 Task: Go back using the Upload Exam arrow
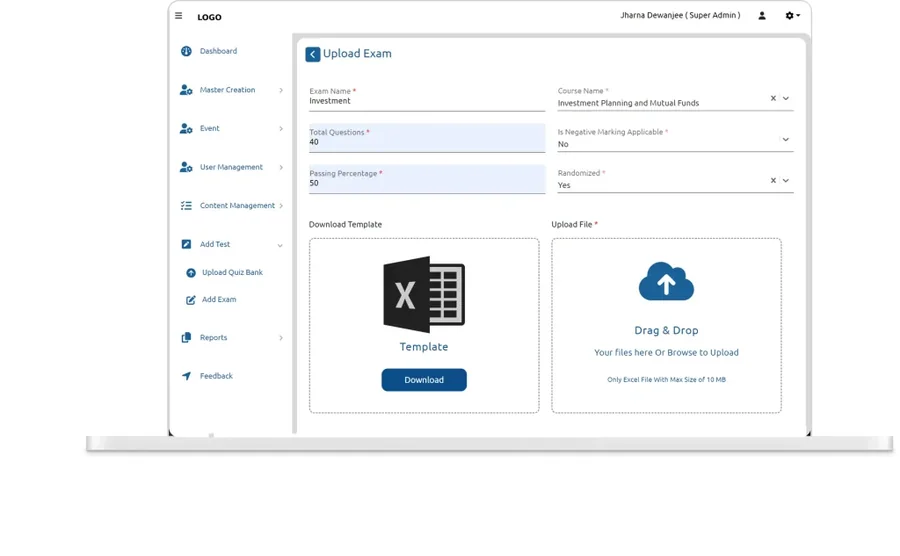(313, 55)
